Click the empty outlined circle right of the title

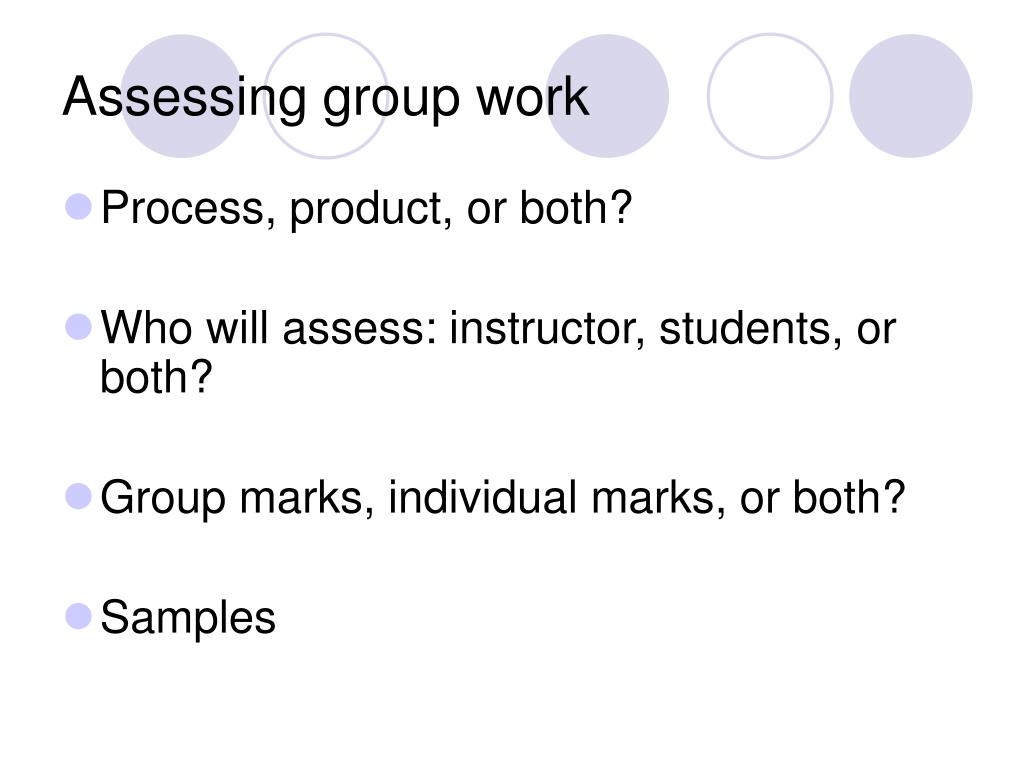[770, 96]
